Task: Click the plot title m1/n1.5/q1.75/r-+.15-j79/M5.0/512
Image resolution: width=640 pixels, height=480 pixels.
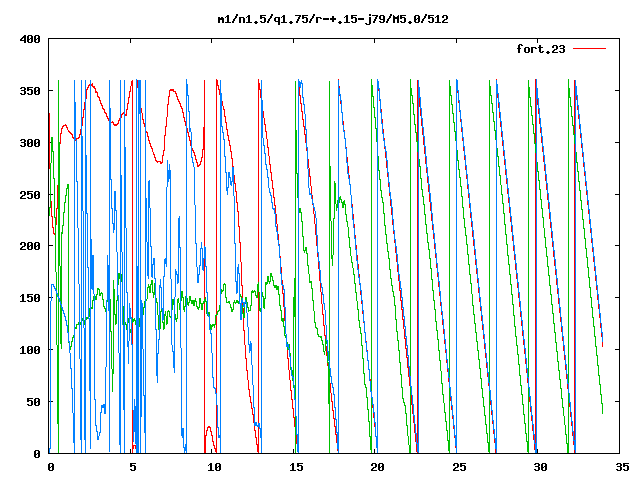Action: tap(333, 19)
